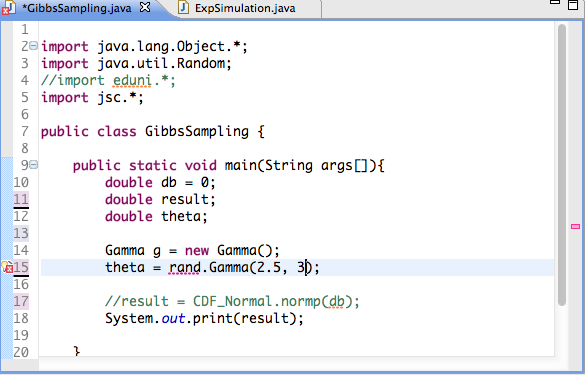Close the GibbsSampling.java editor tab
This screenshot has width=585, height=375.
[x=145, y=7]
